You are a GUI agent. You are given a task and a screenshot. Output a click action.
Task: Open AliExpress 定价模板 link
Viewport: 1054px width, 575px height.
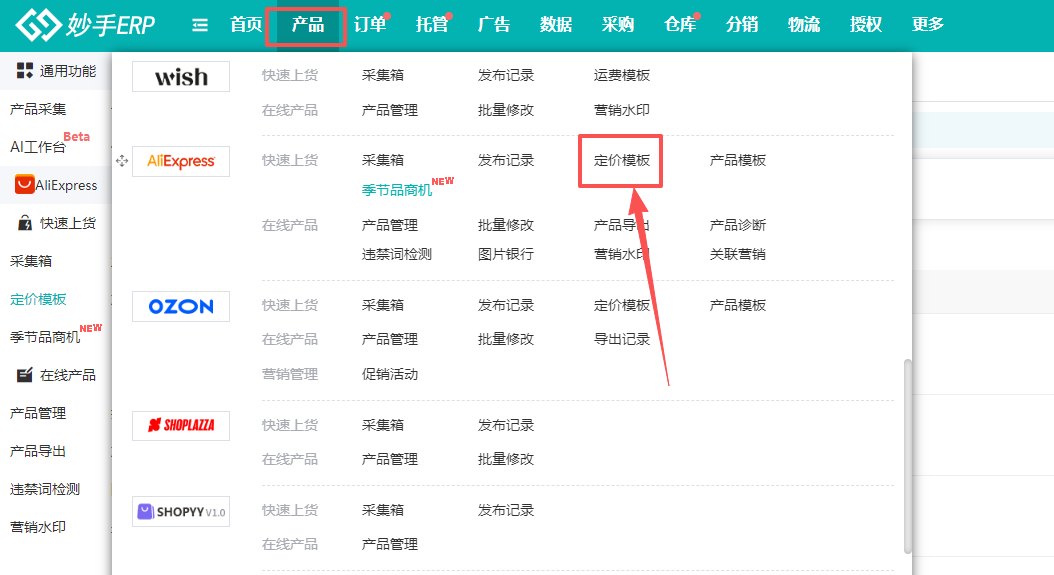[x=622, y=160]
